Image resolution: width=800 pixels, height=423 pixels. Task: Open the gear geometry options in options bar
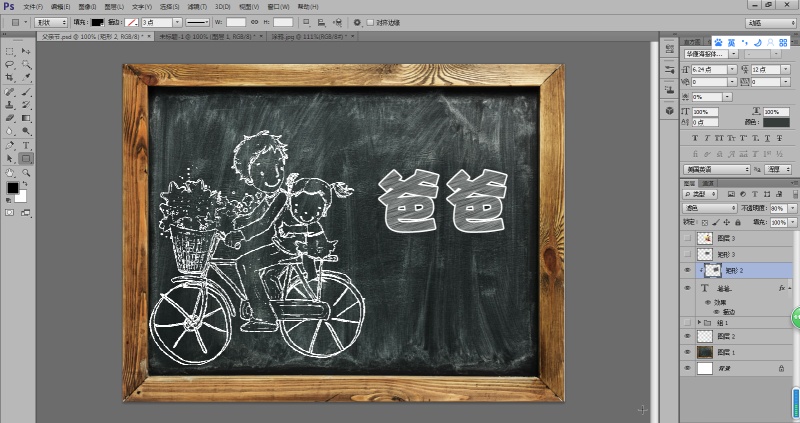(357, 22)
